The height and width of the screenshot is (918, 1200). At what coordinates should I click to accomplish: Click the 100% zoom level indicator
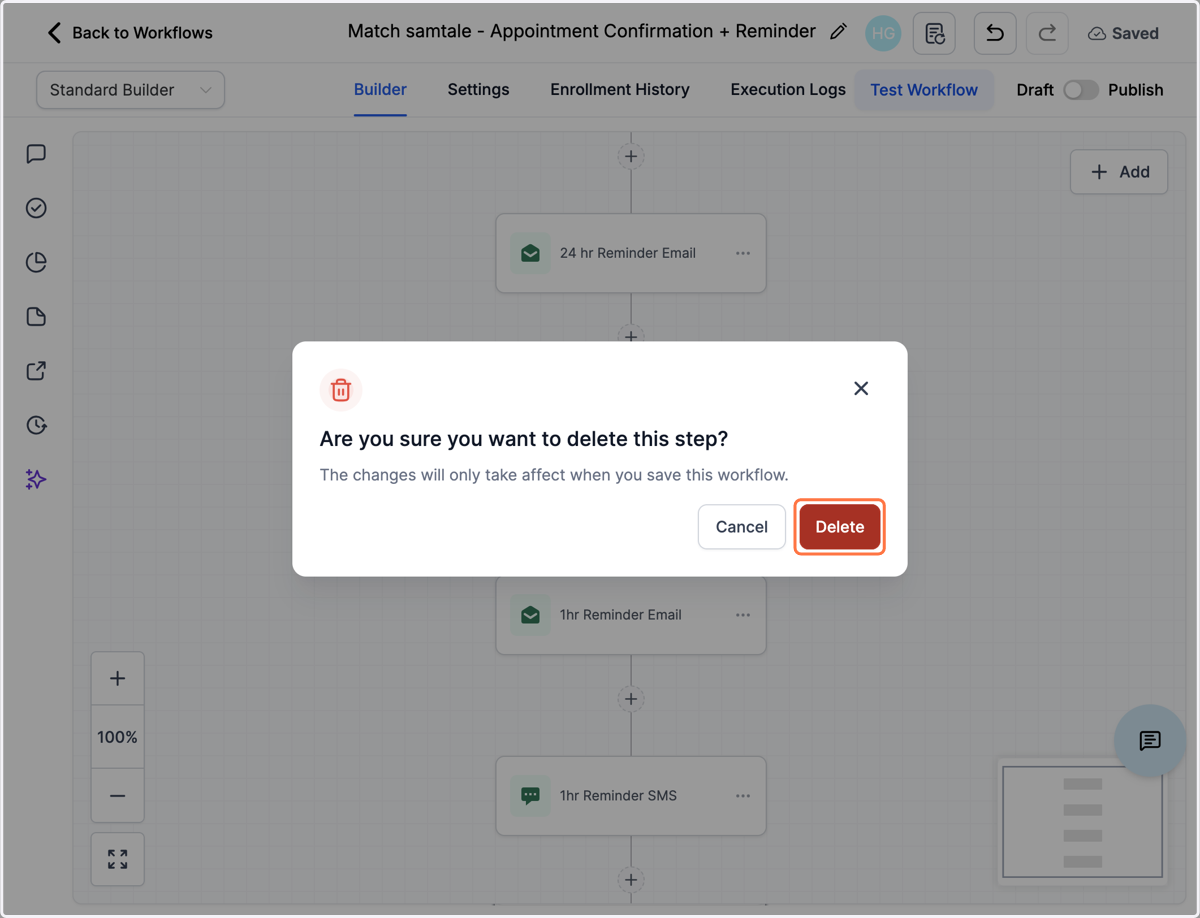117,737
